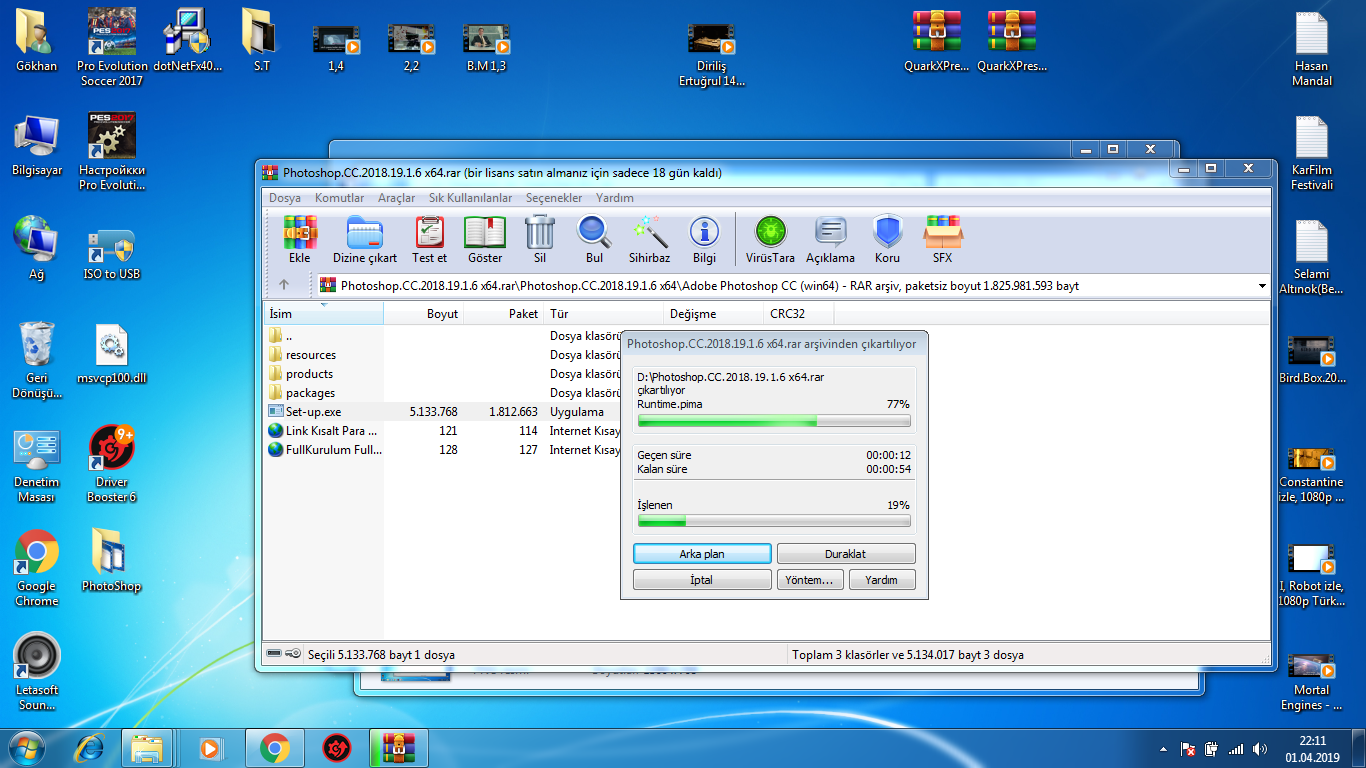The image size is (1366, 768).
Task: Click the Duraklat pause button
Action: click(x=846, y=554)
